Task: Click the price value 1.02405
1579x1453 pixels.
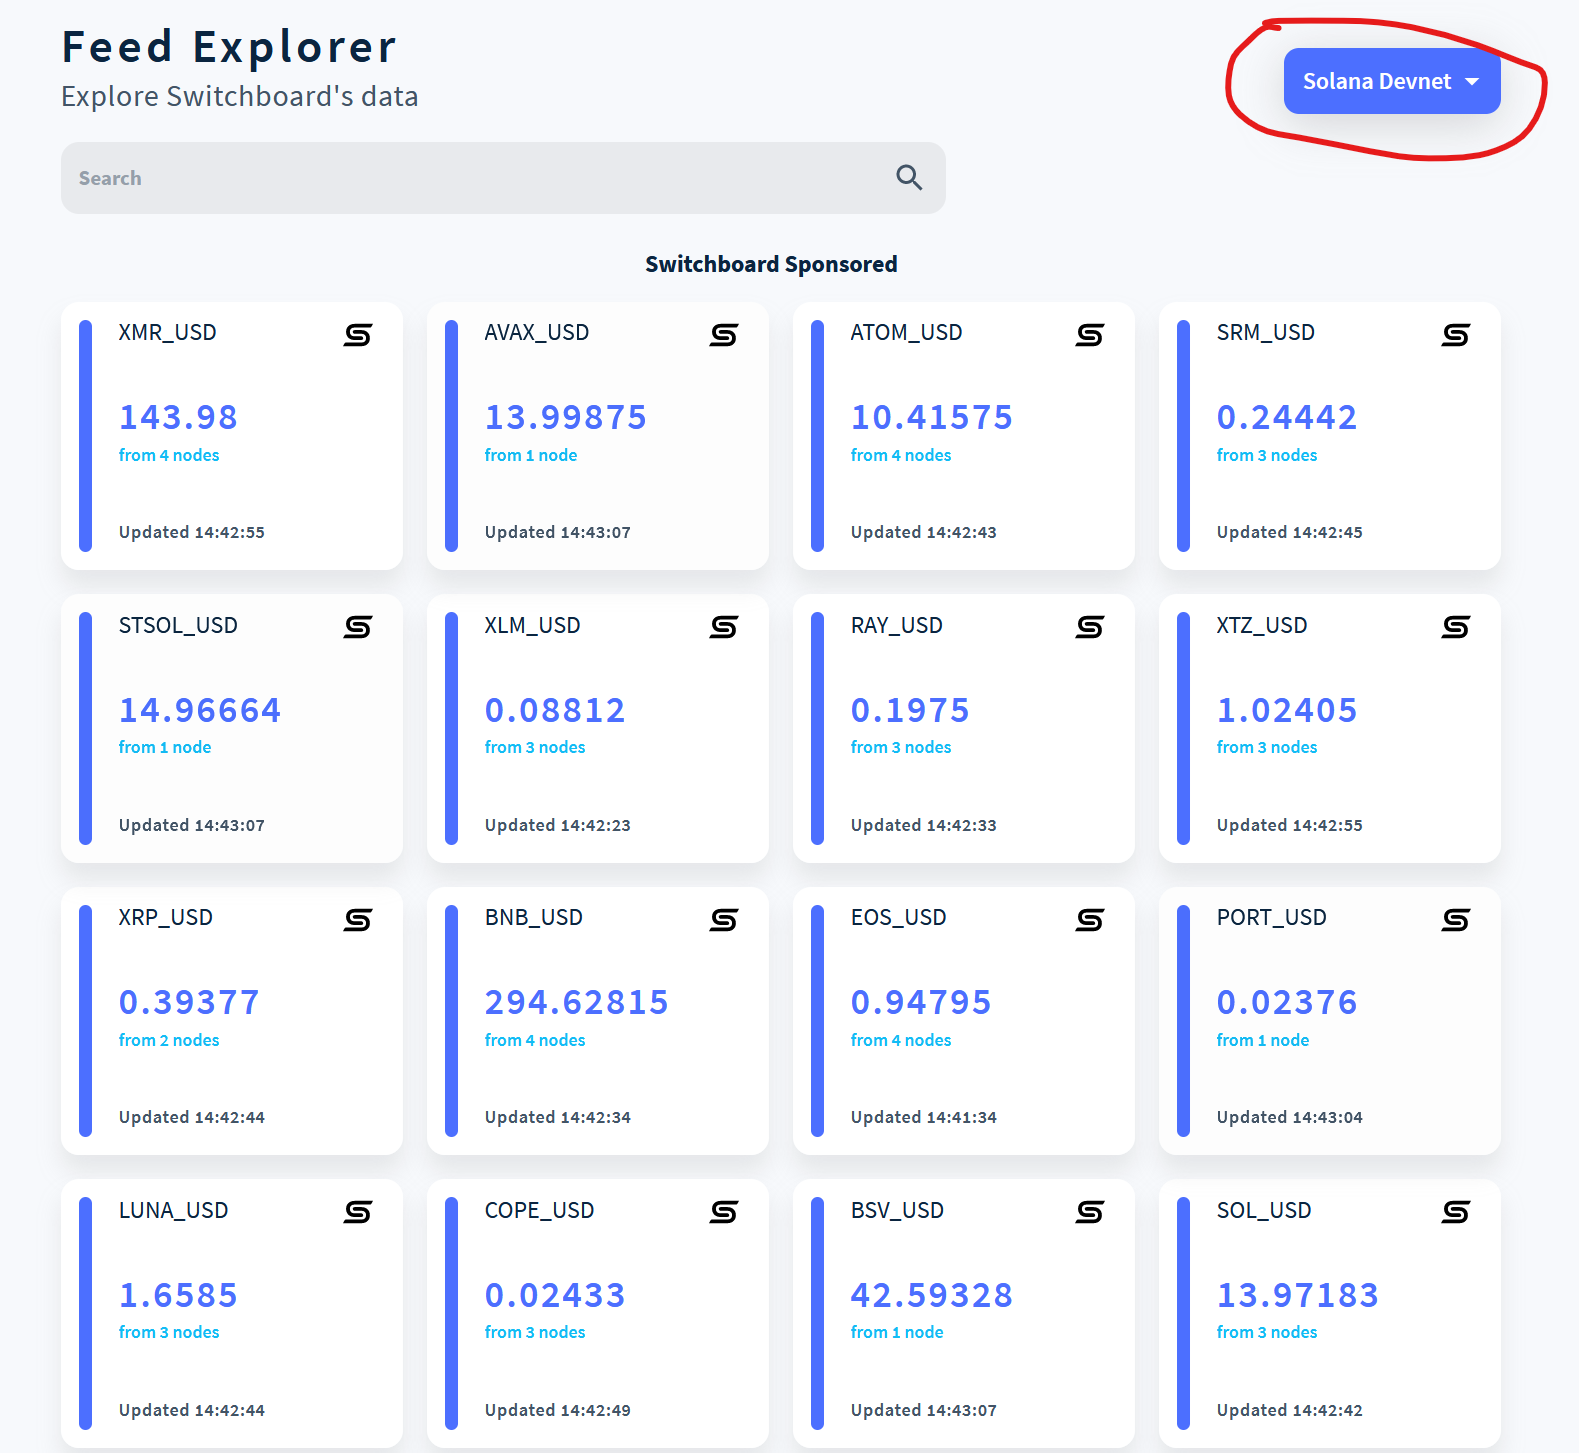Action: pyautogui.click(x=1286, y=710)
